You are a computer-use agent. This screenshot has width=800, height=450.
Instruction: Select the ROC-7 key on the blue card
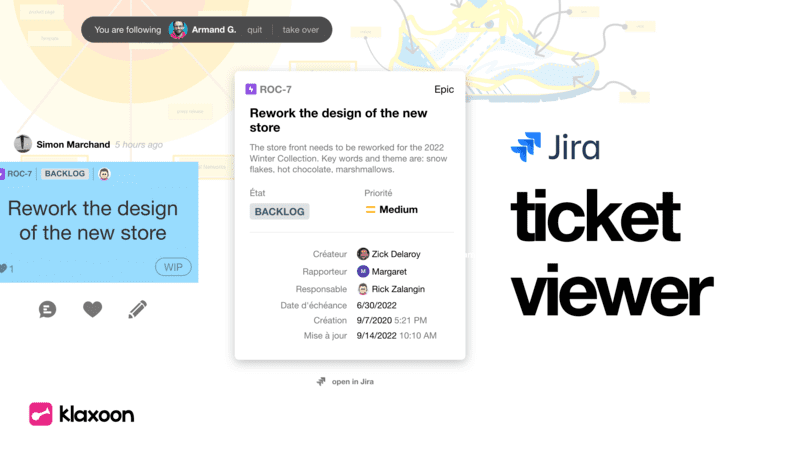(x=20, y=173)
